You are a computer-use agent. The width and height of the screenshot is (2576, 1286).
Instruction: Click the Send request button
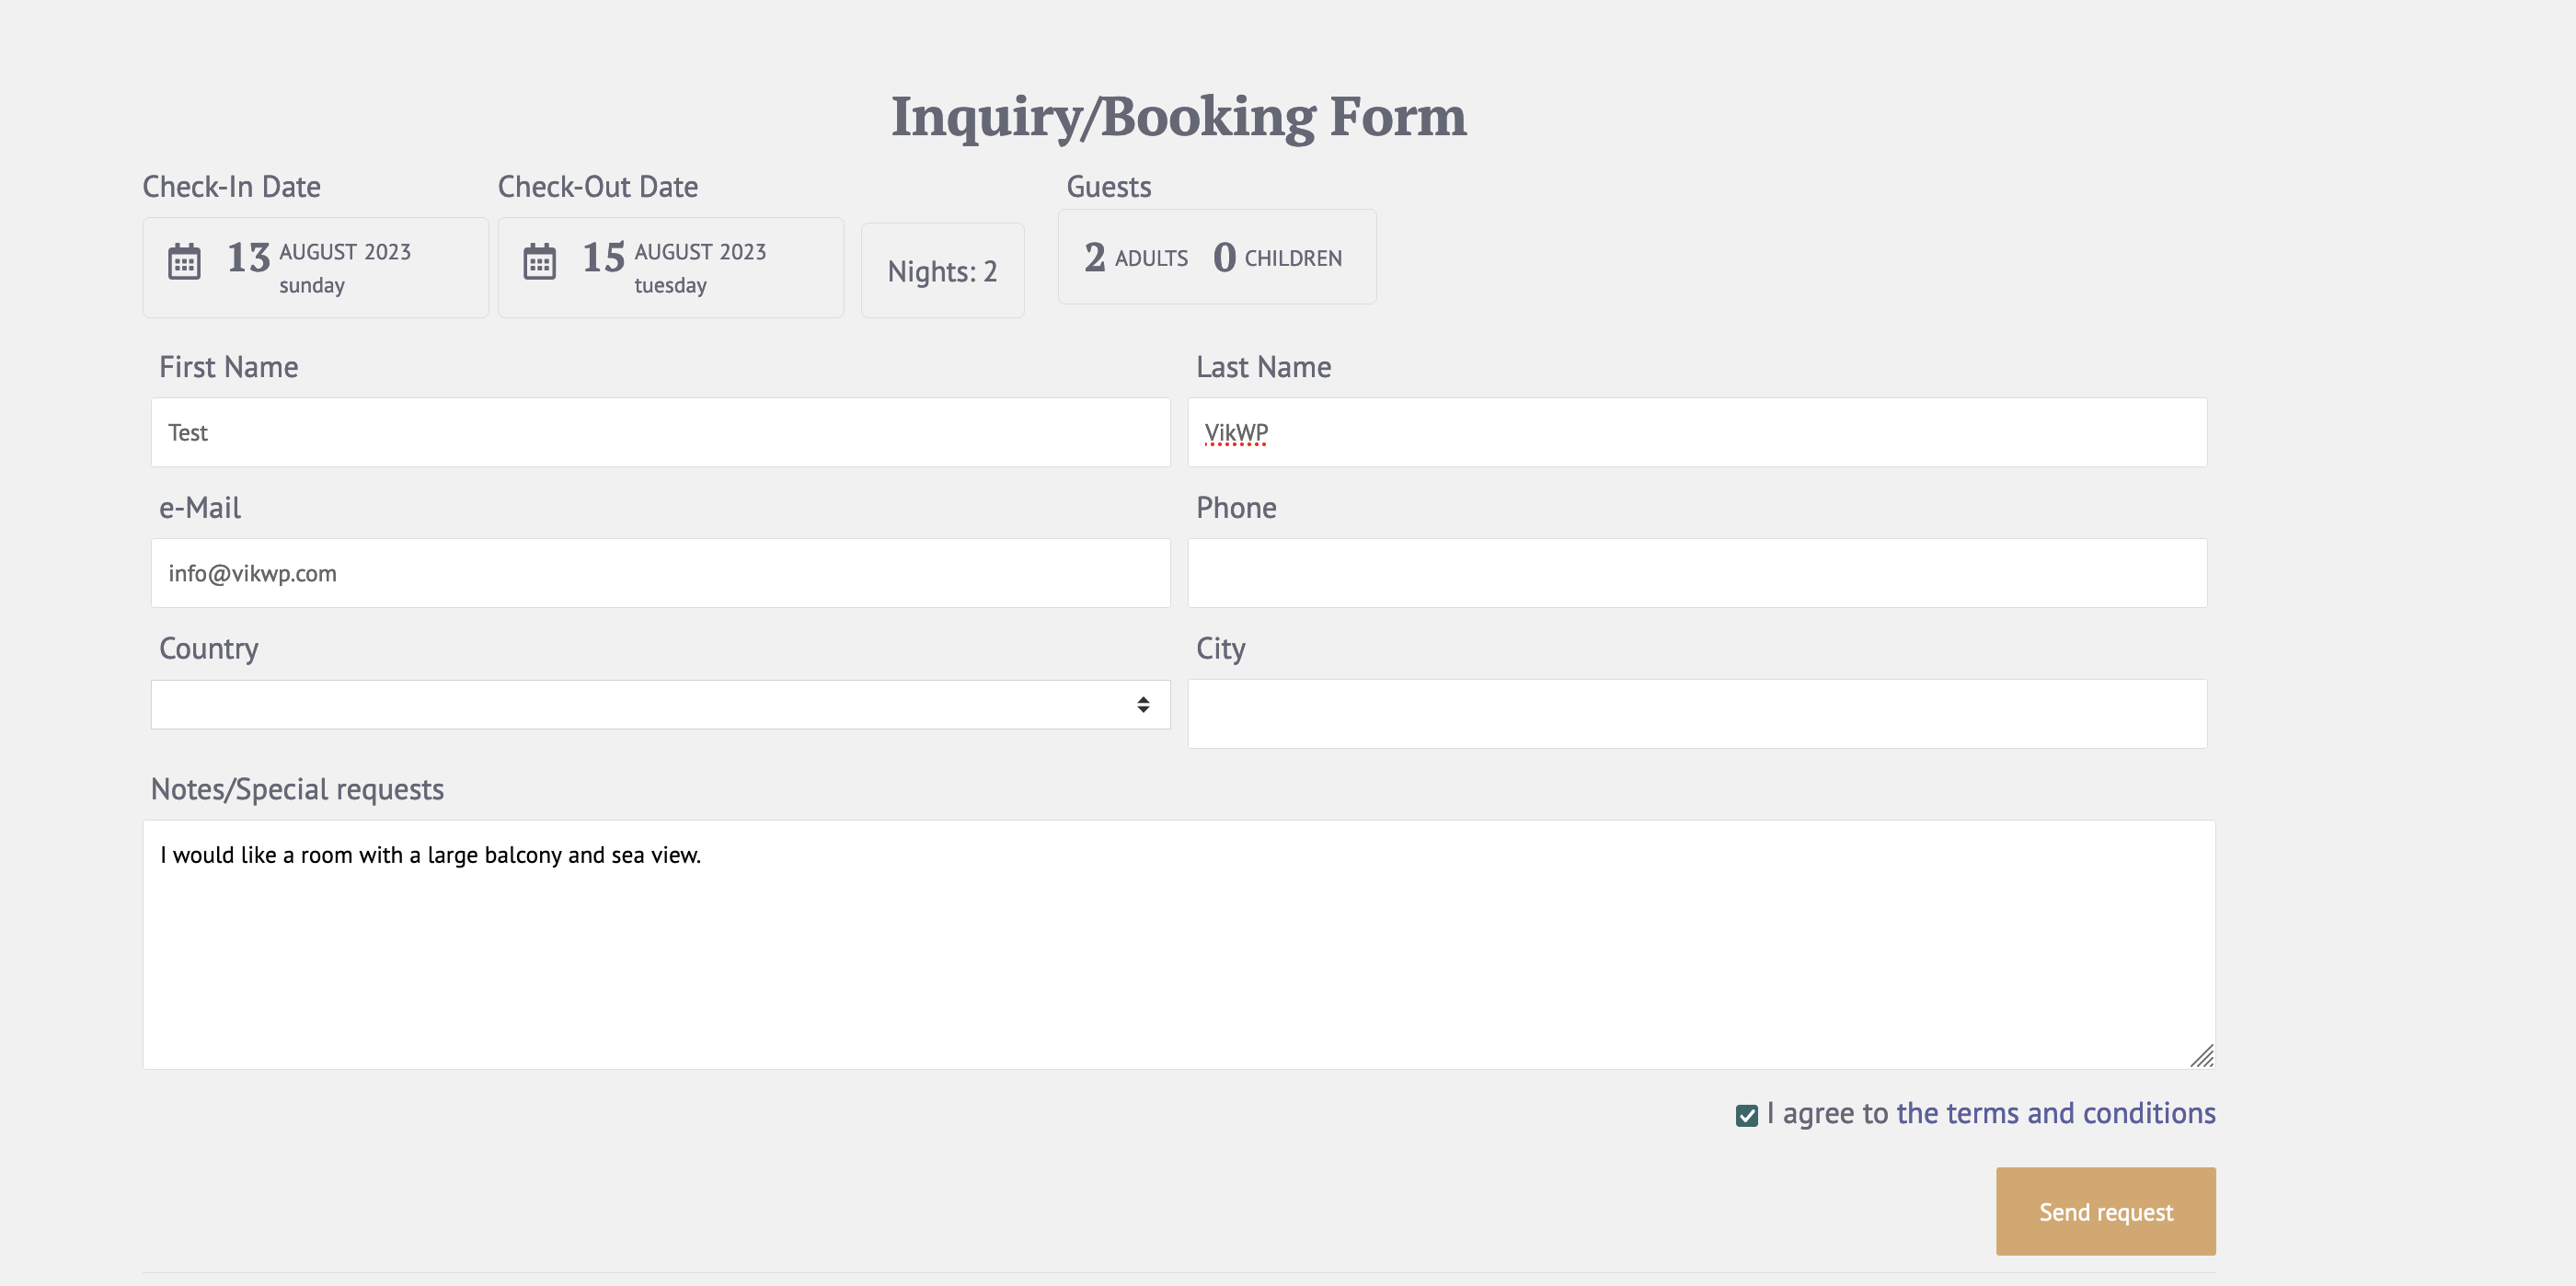tap(2106, 1211)
